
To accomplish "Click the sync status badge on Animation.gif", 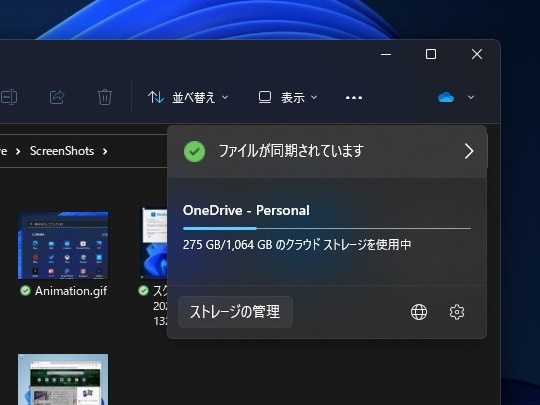I will [25, 291].
